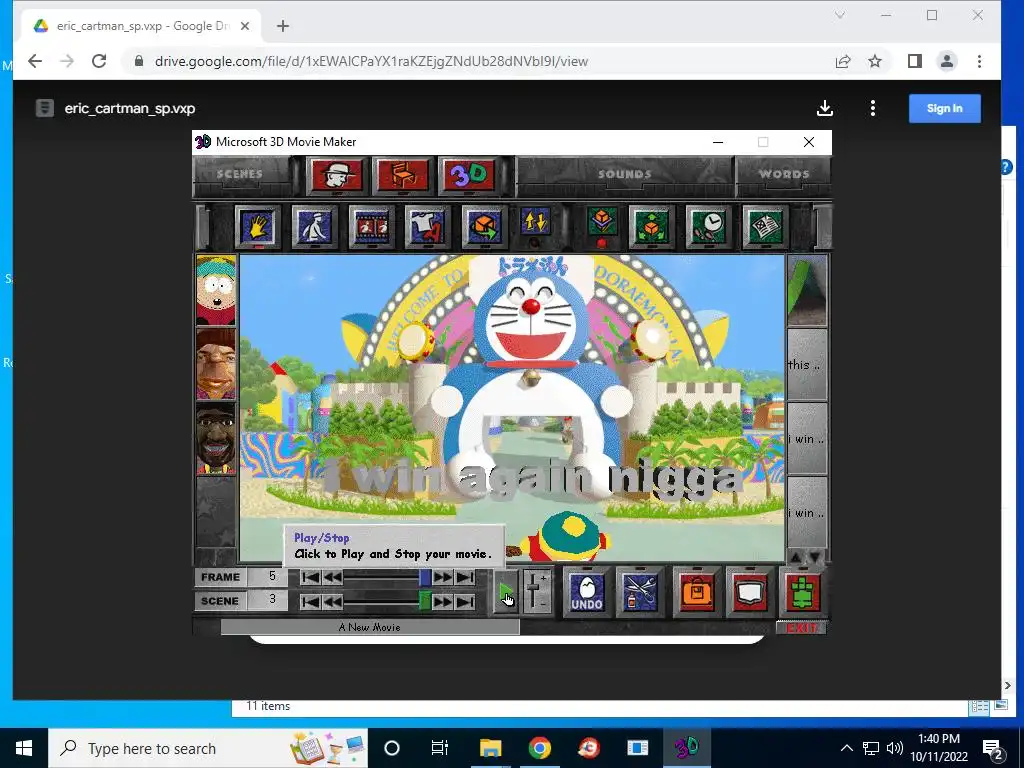Image resolution: width=1024 pixels, height=768 pixels.
Task: Open the 3D Movie Maker taskbar icon
Action: 686,748
